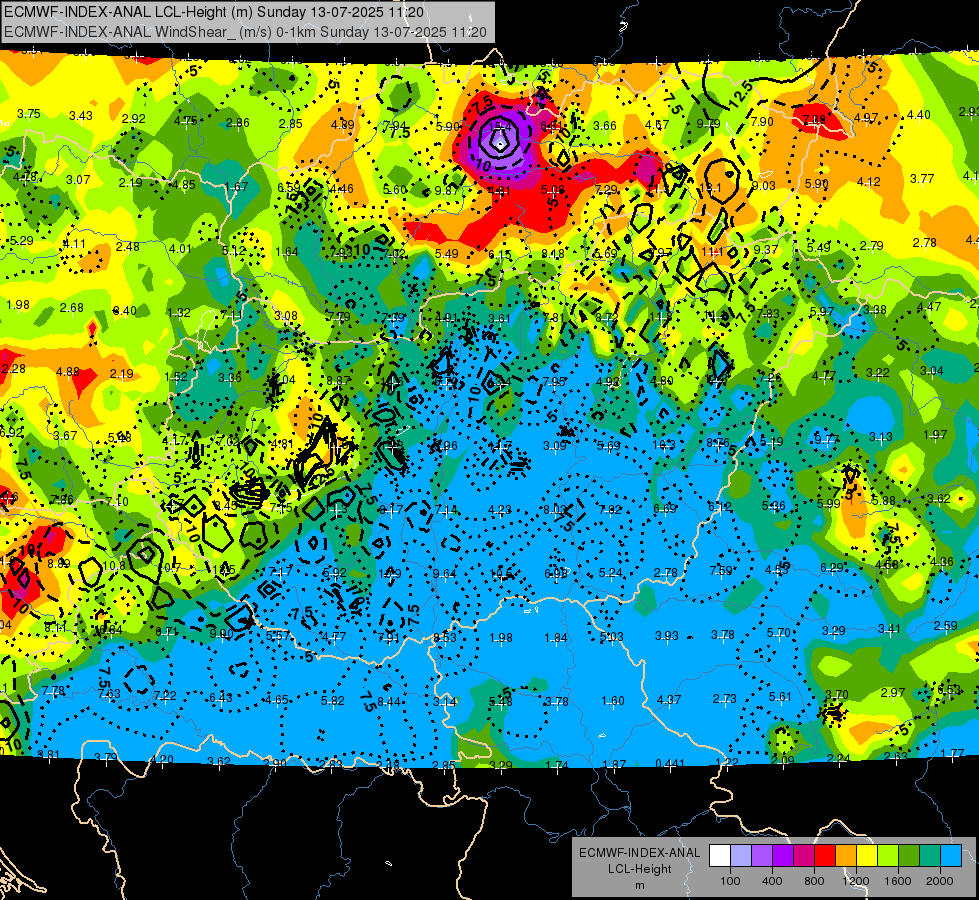979x900 pixels.
Task: Click the white legend swatch below 100
Action: pos(720,856)
